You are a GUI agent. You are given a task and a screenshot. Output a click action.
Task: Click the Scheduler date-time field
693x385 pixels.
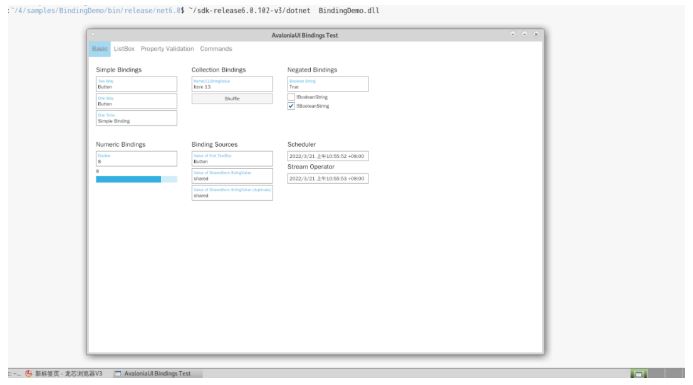click(x=328, y=156)
